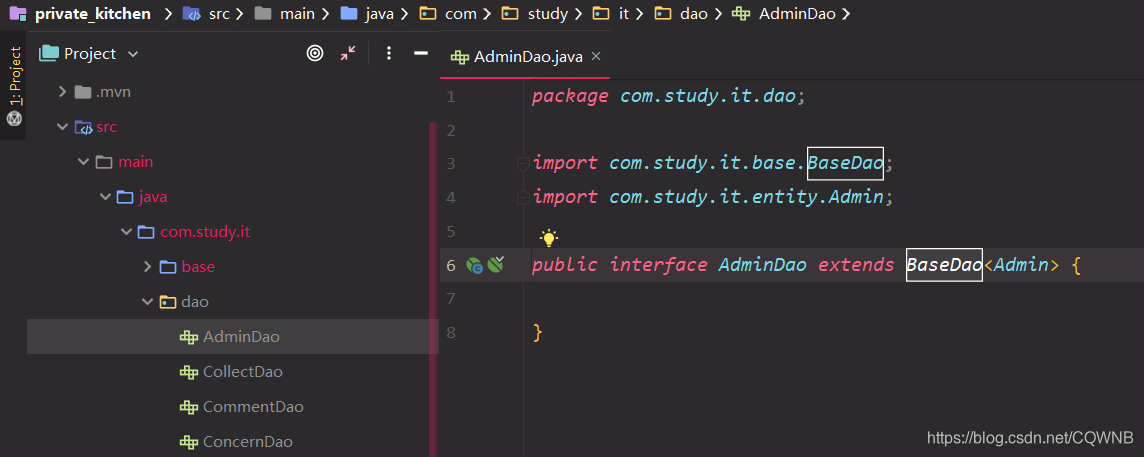The image size is (1144, 457).
Task: Click study in the breadcrumb bar
Action: [x=547, y=14]
